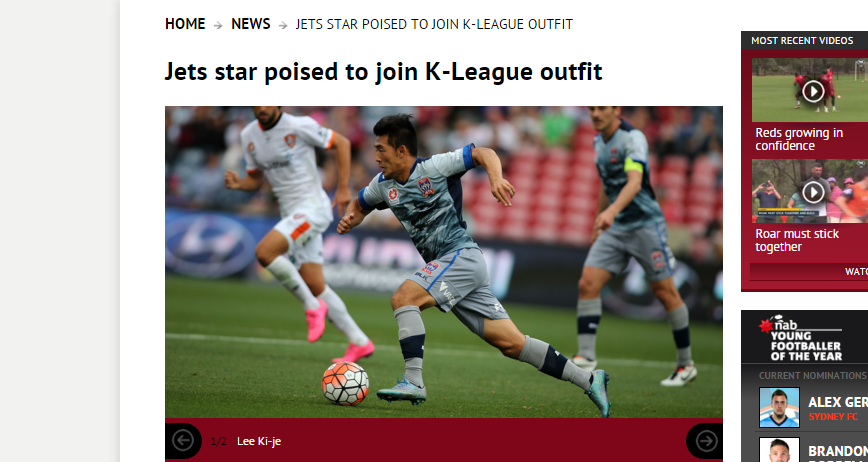Viewport: 868px width, 462px height.
Task: Open the NEWS breadcrumb link
Action: click(251, 24)
